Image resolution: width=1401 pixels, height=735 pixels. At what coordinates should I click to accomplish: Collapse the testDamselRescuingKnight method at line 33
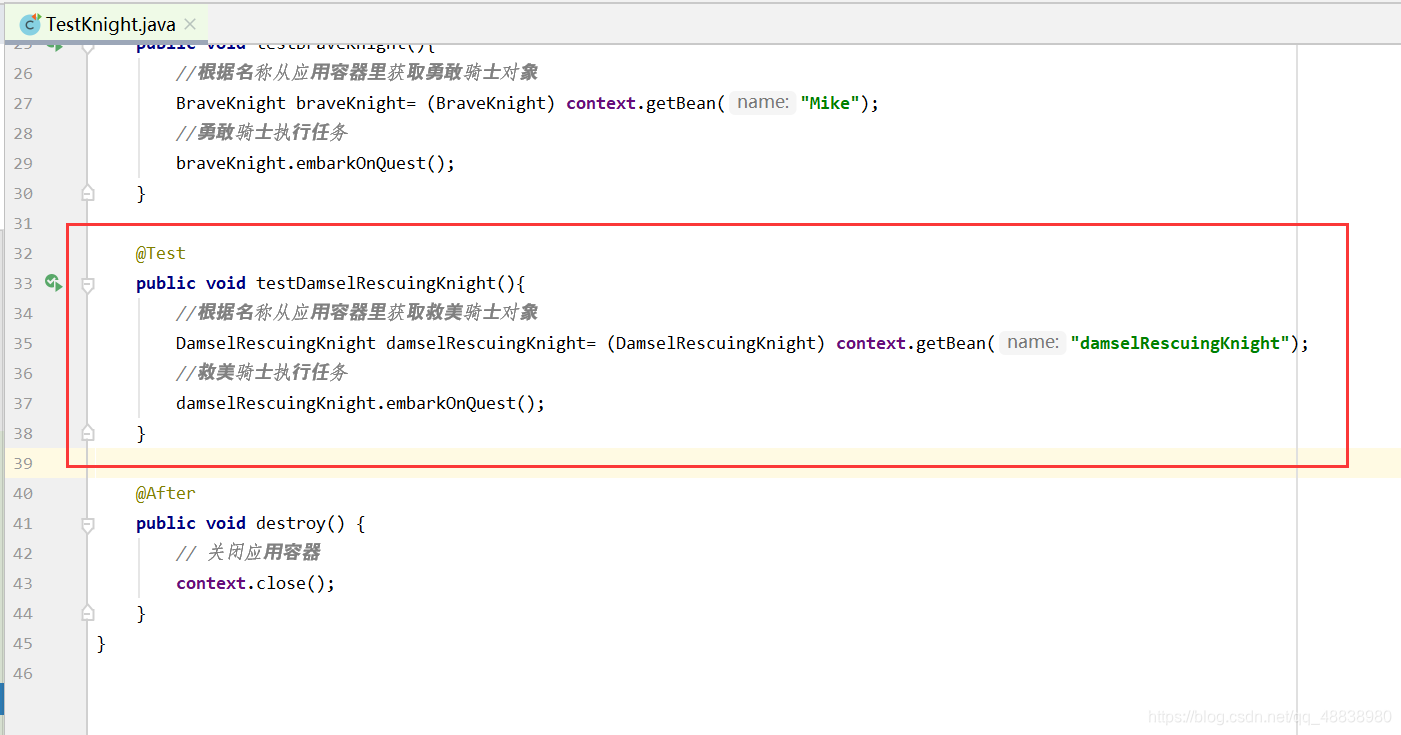88,284
